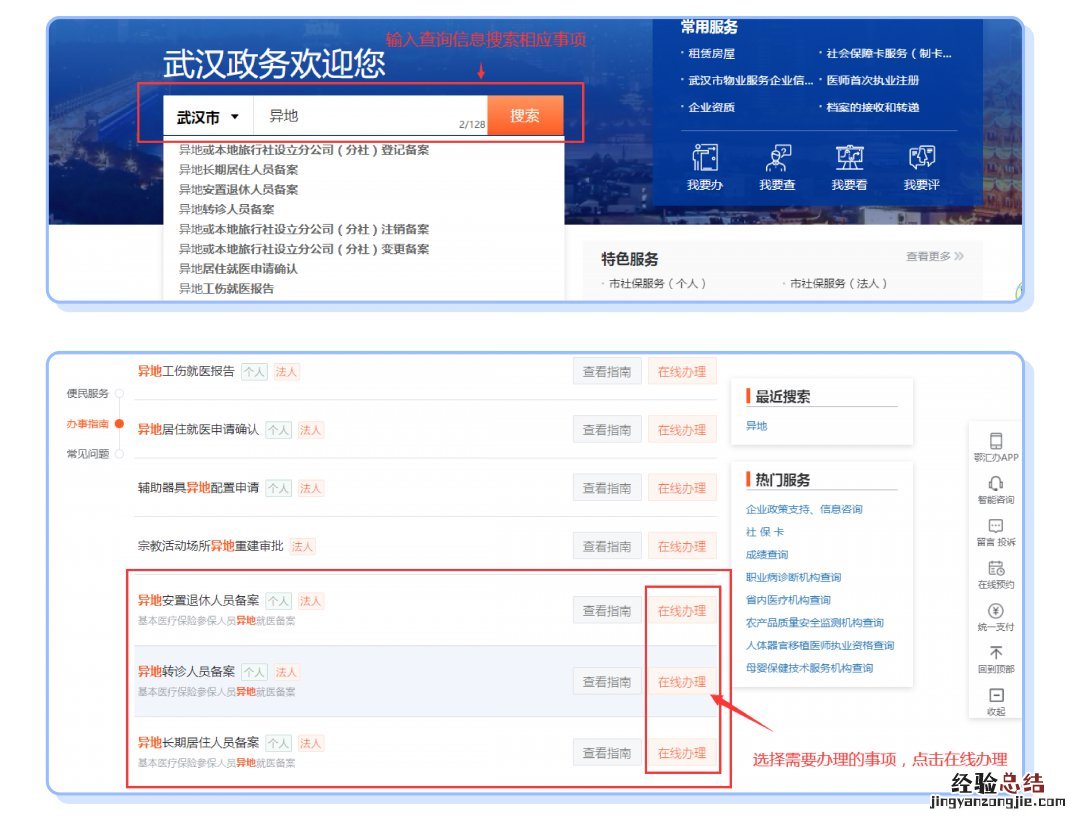Open the 智能咨询 headset icon
Image resolution: width=1080 pixels, height=820 pixels.
coord(995,485)
